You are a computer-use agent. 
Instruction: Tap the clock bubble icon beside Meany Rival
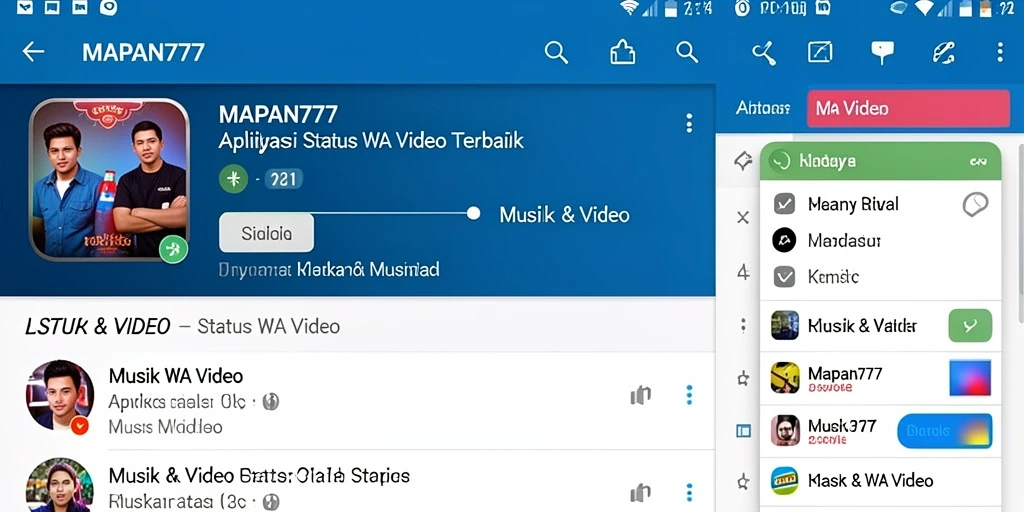(x=975, y=204)
